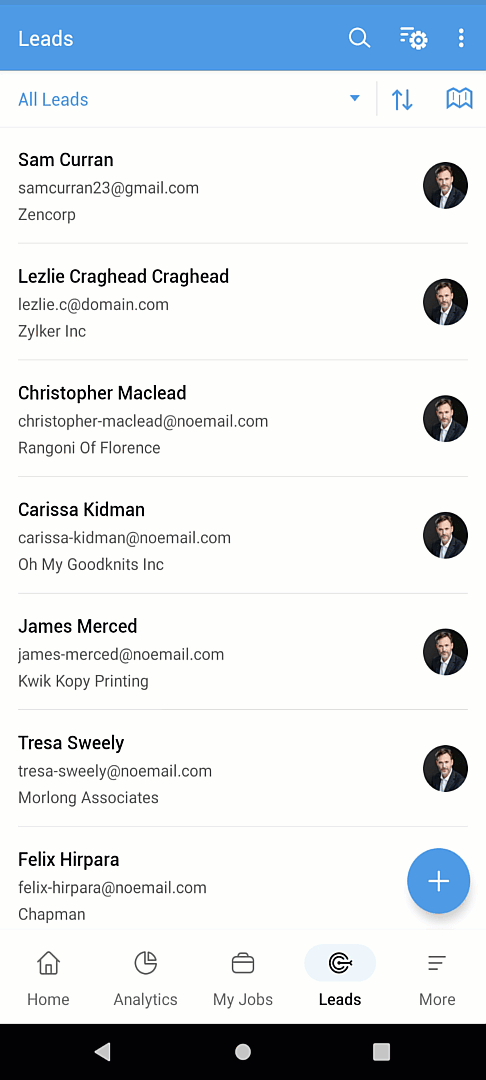This screenshot has width=486, height=1080.
Task: Open the More menu tab
Action: click(437, 977)
